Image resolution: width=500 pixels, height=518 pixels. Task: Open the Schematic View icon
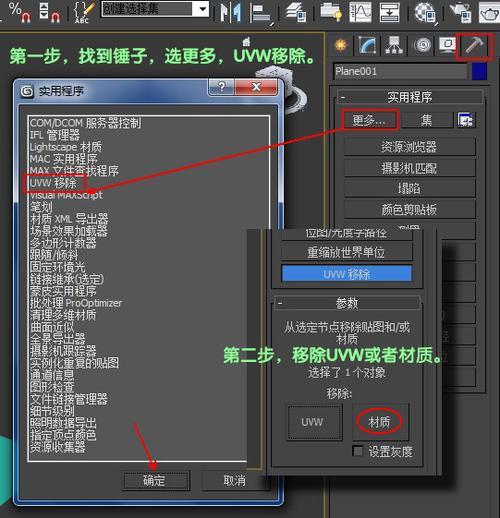pyautogui.click(x=389, y=12)
